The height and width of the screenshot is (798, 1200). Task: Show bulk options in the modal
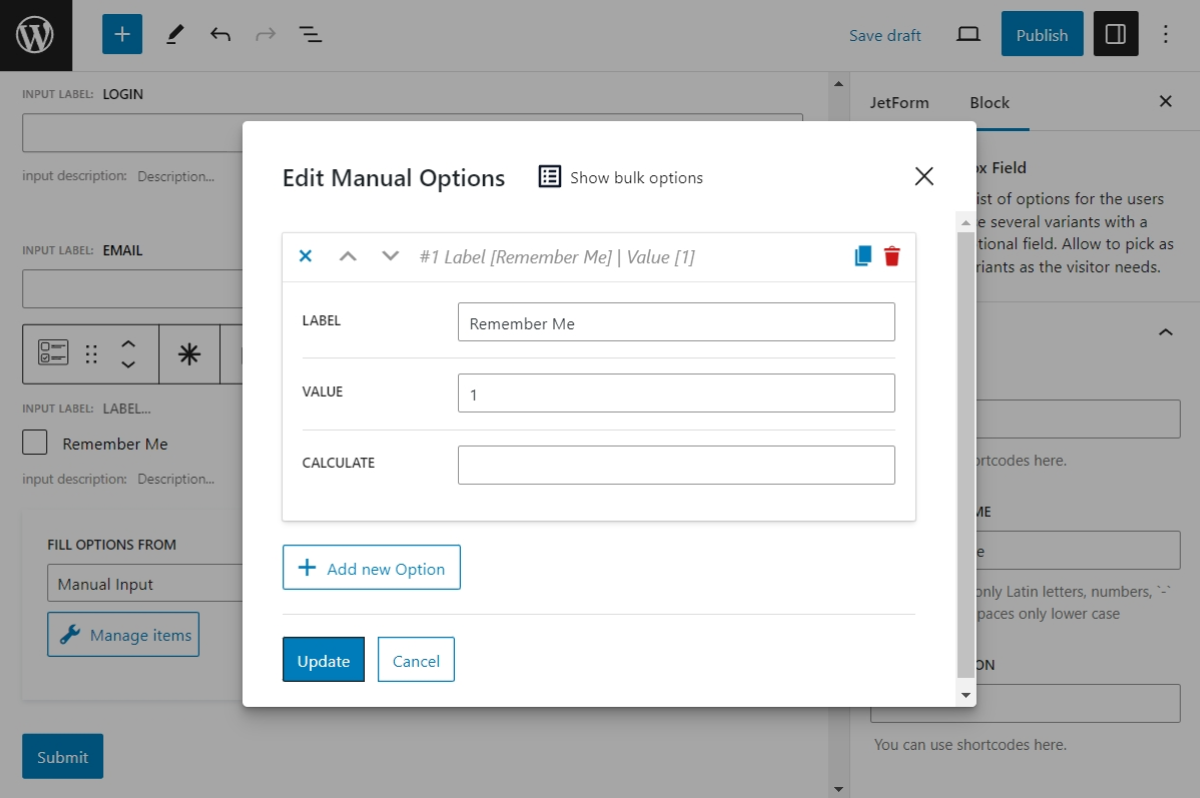coord(620,177)
